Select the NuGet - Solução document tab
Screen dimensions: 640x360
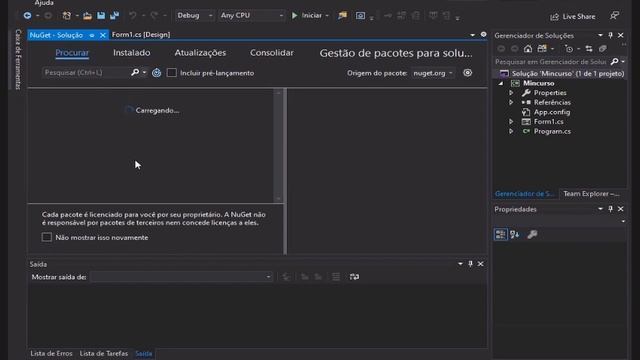tap(56, 35)
